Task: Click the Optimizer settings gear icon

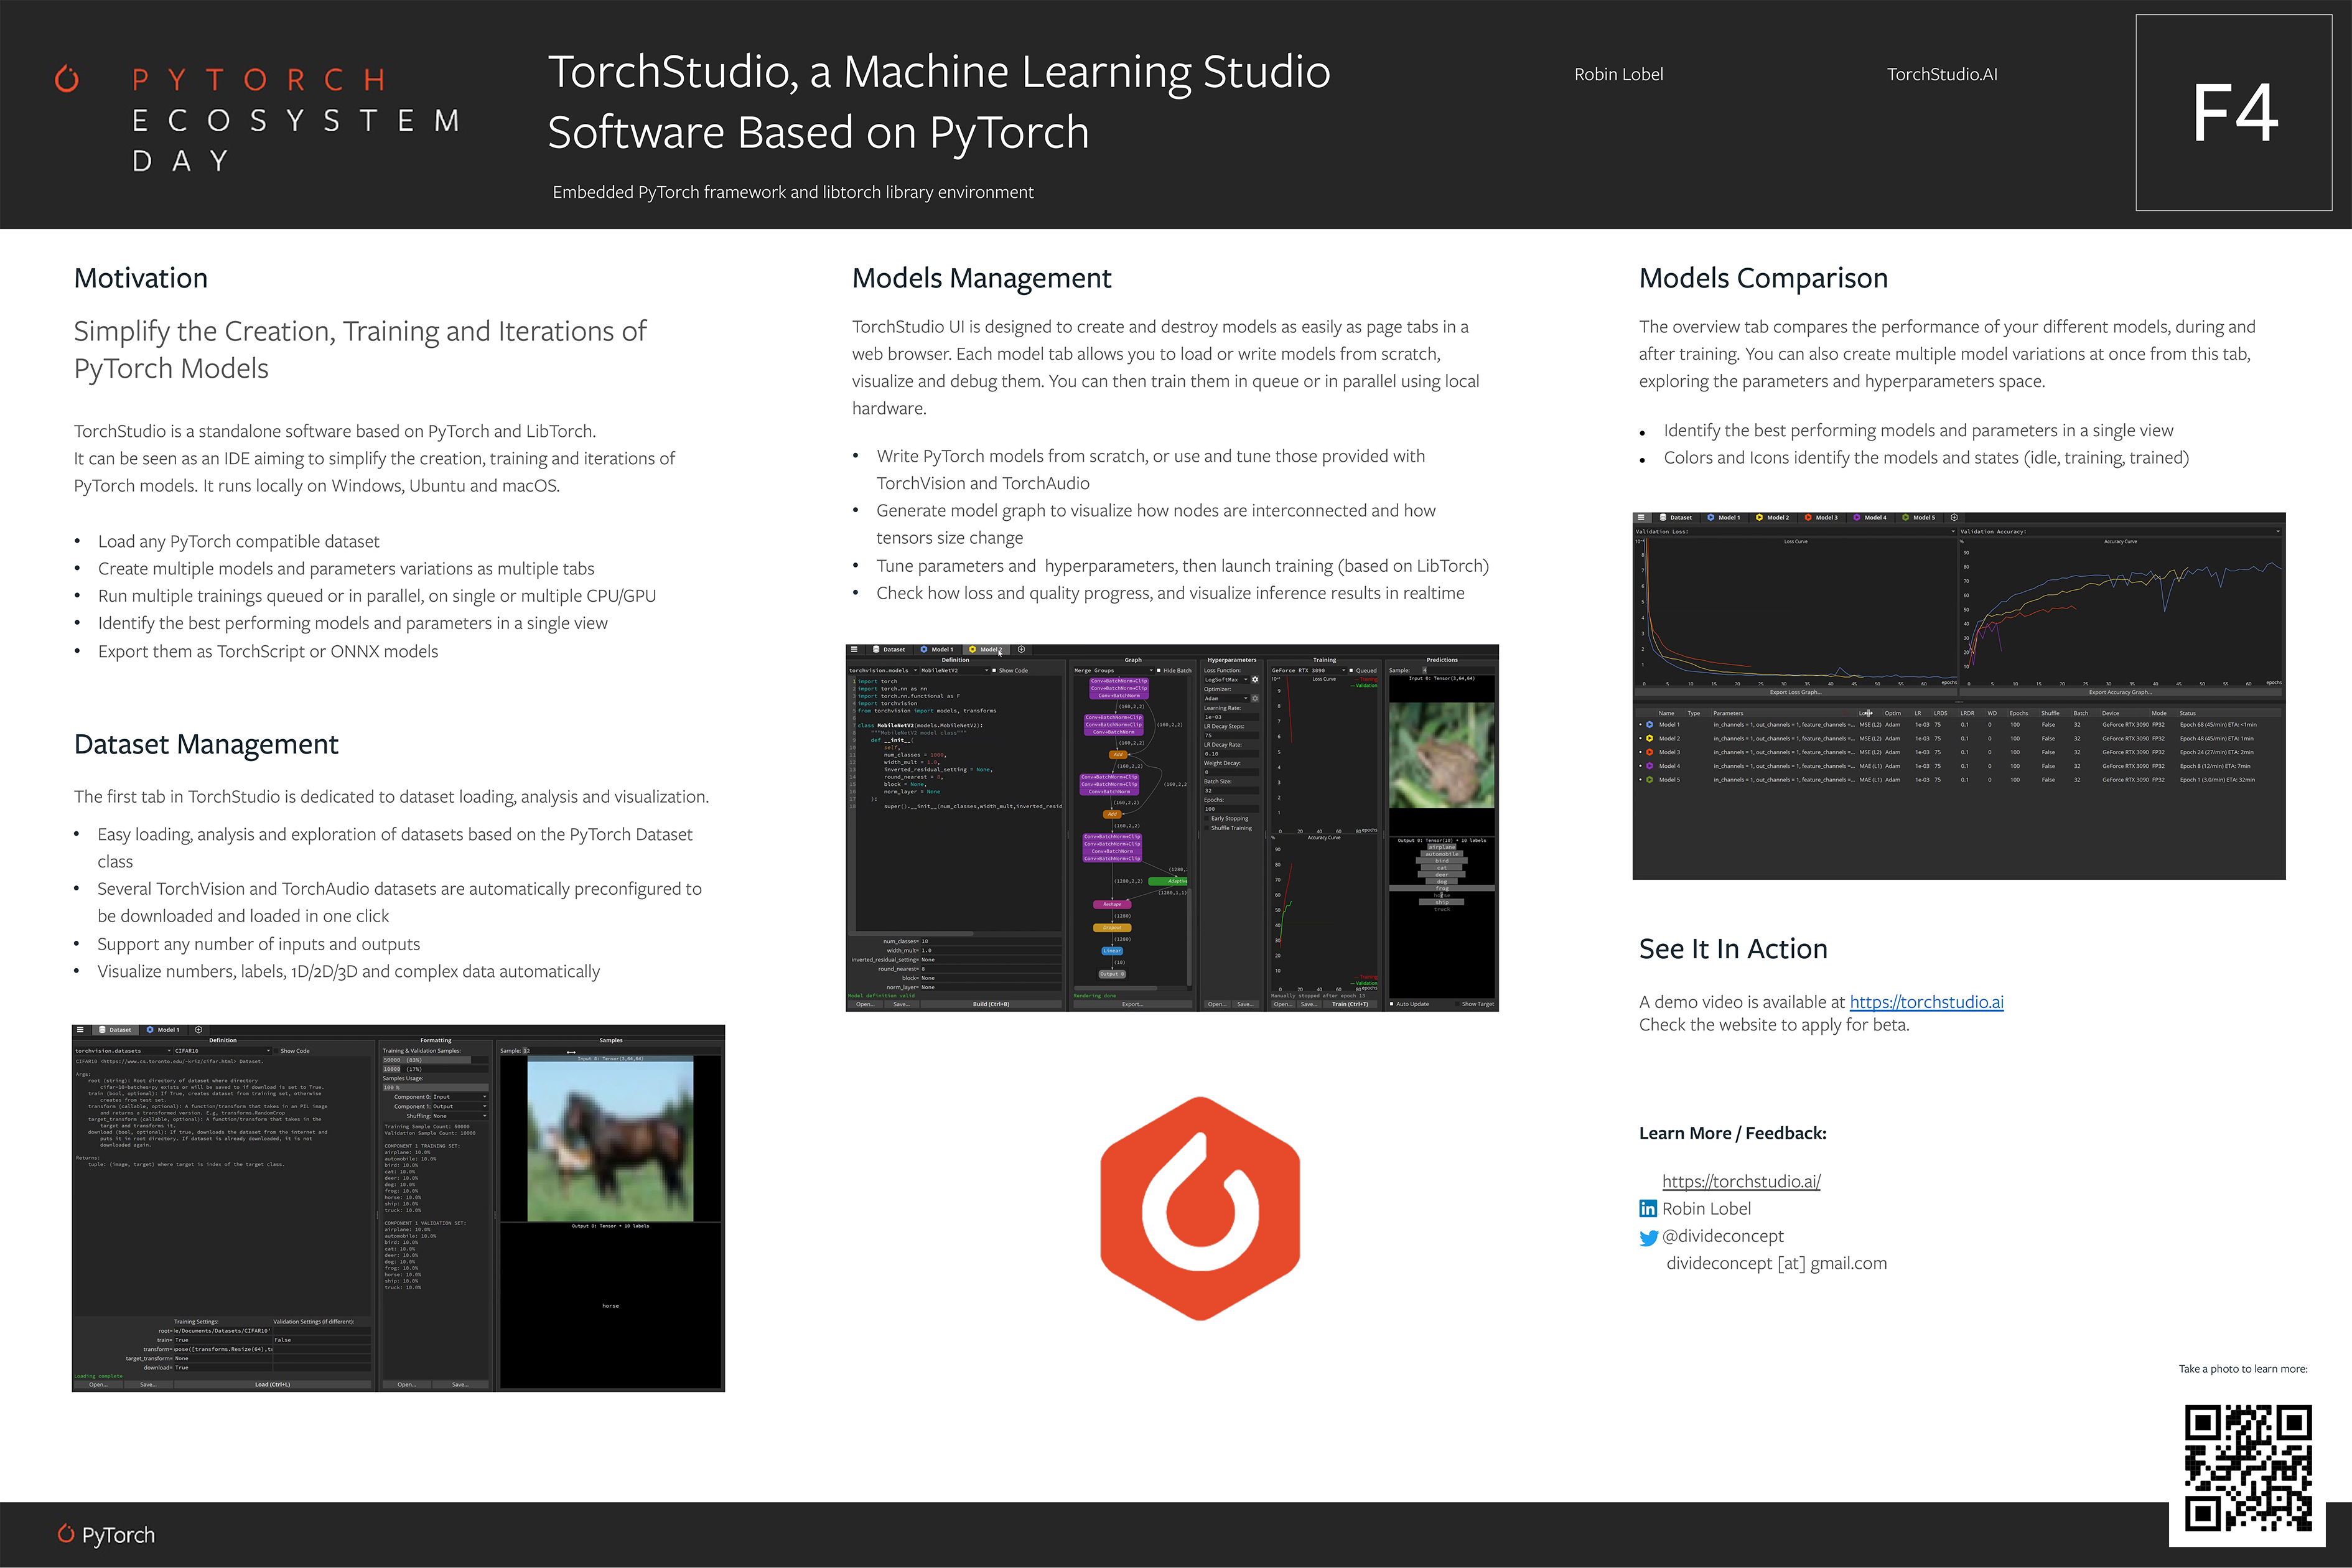Action: [1255, 699]
